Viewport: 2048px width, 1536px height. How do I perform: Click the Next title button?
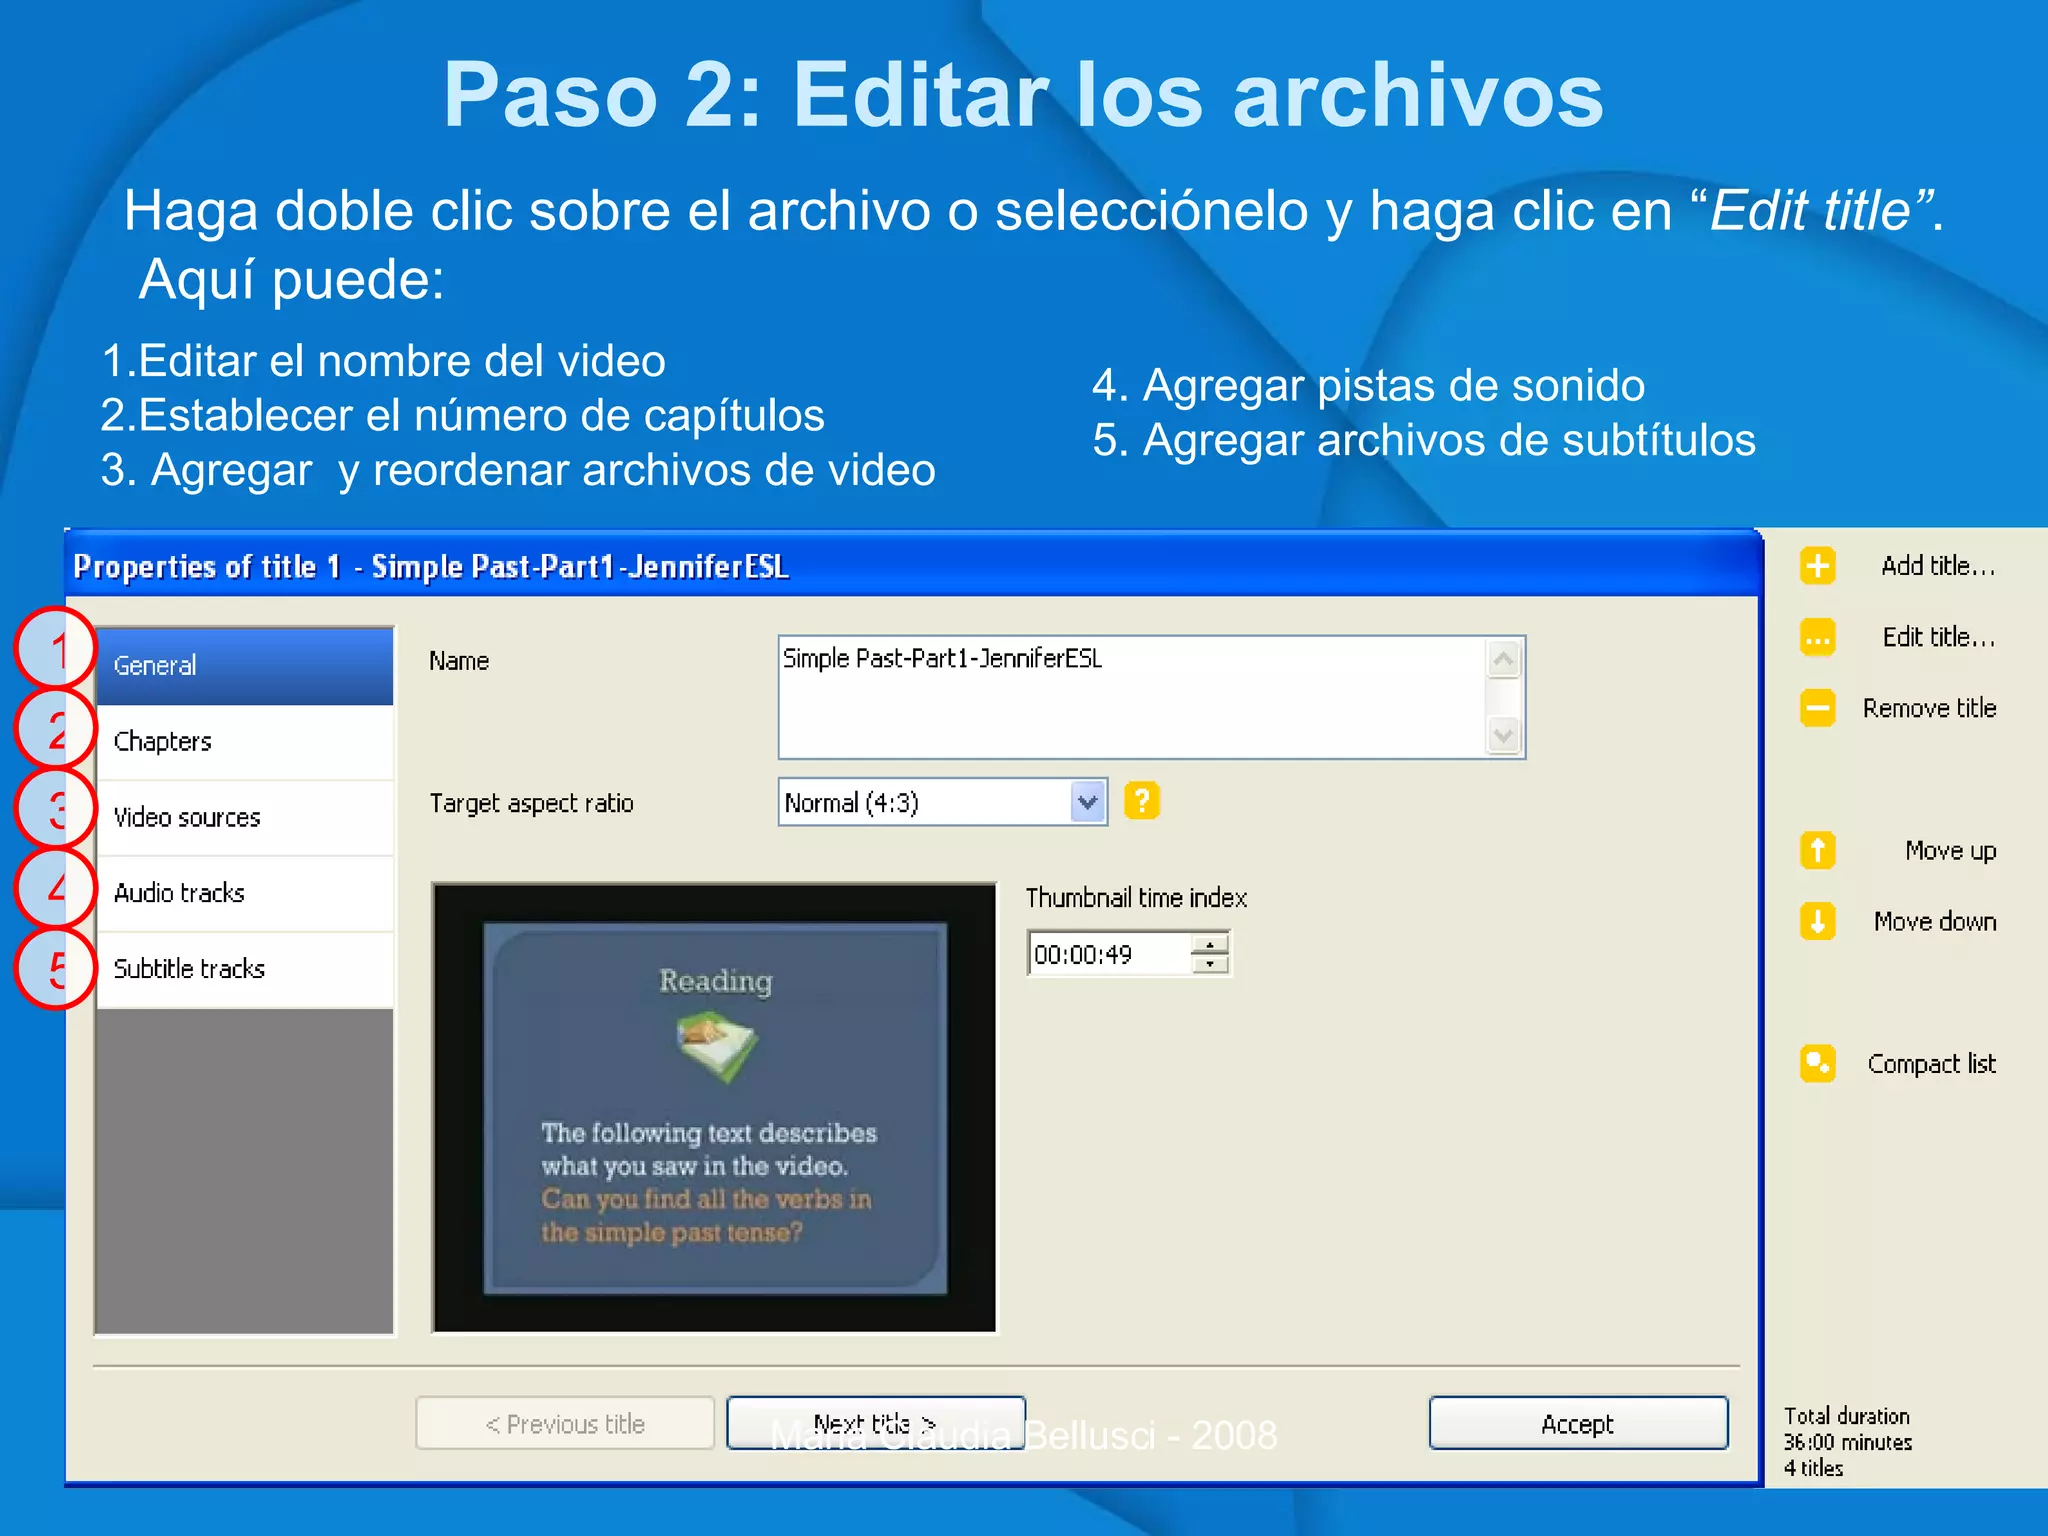click(876, 1423)
